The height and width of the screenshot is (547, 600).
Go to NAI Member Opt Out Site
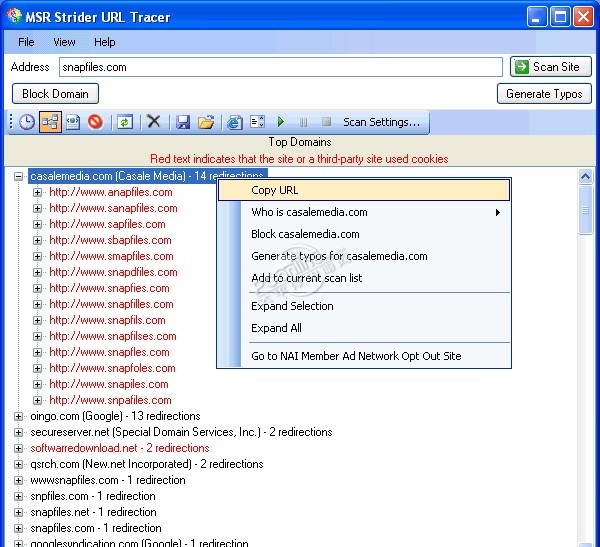pos(364,356)
